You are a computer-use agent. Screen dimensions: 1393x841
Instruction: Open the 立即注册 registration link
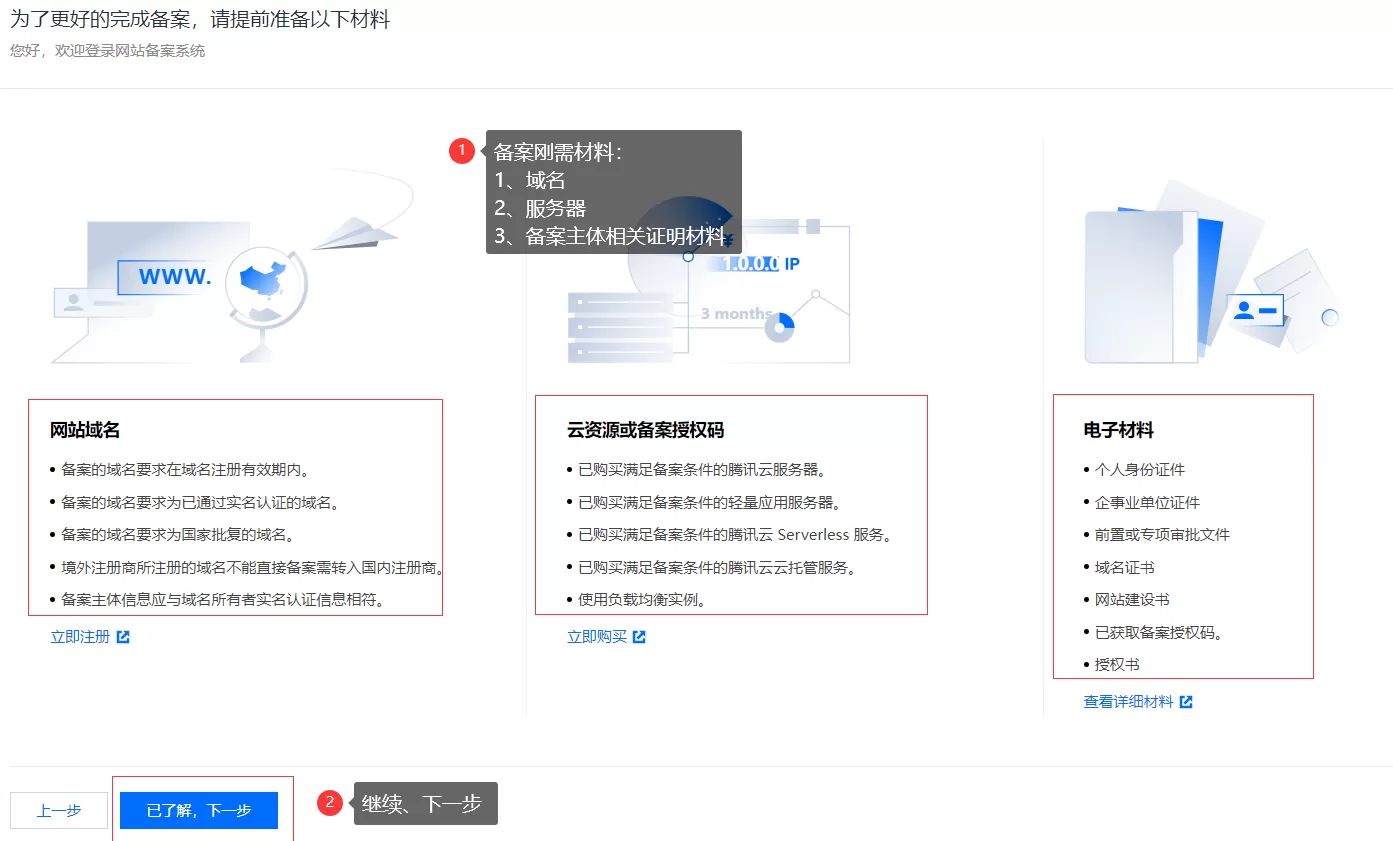[x=80, y=636]
